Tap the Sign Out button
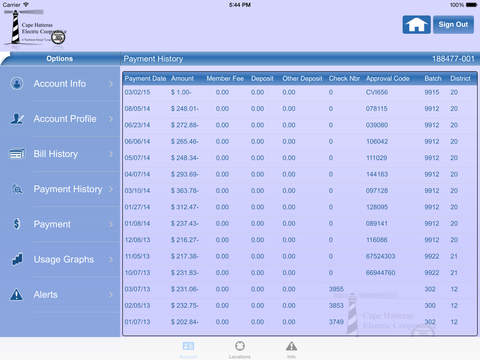 [453, 25]
